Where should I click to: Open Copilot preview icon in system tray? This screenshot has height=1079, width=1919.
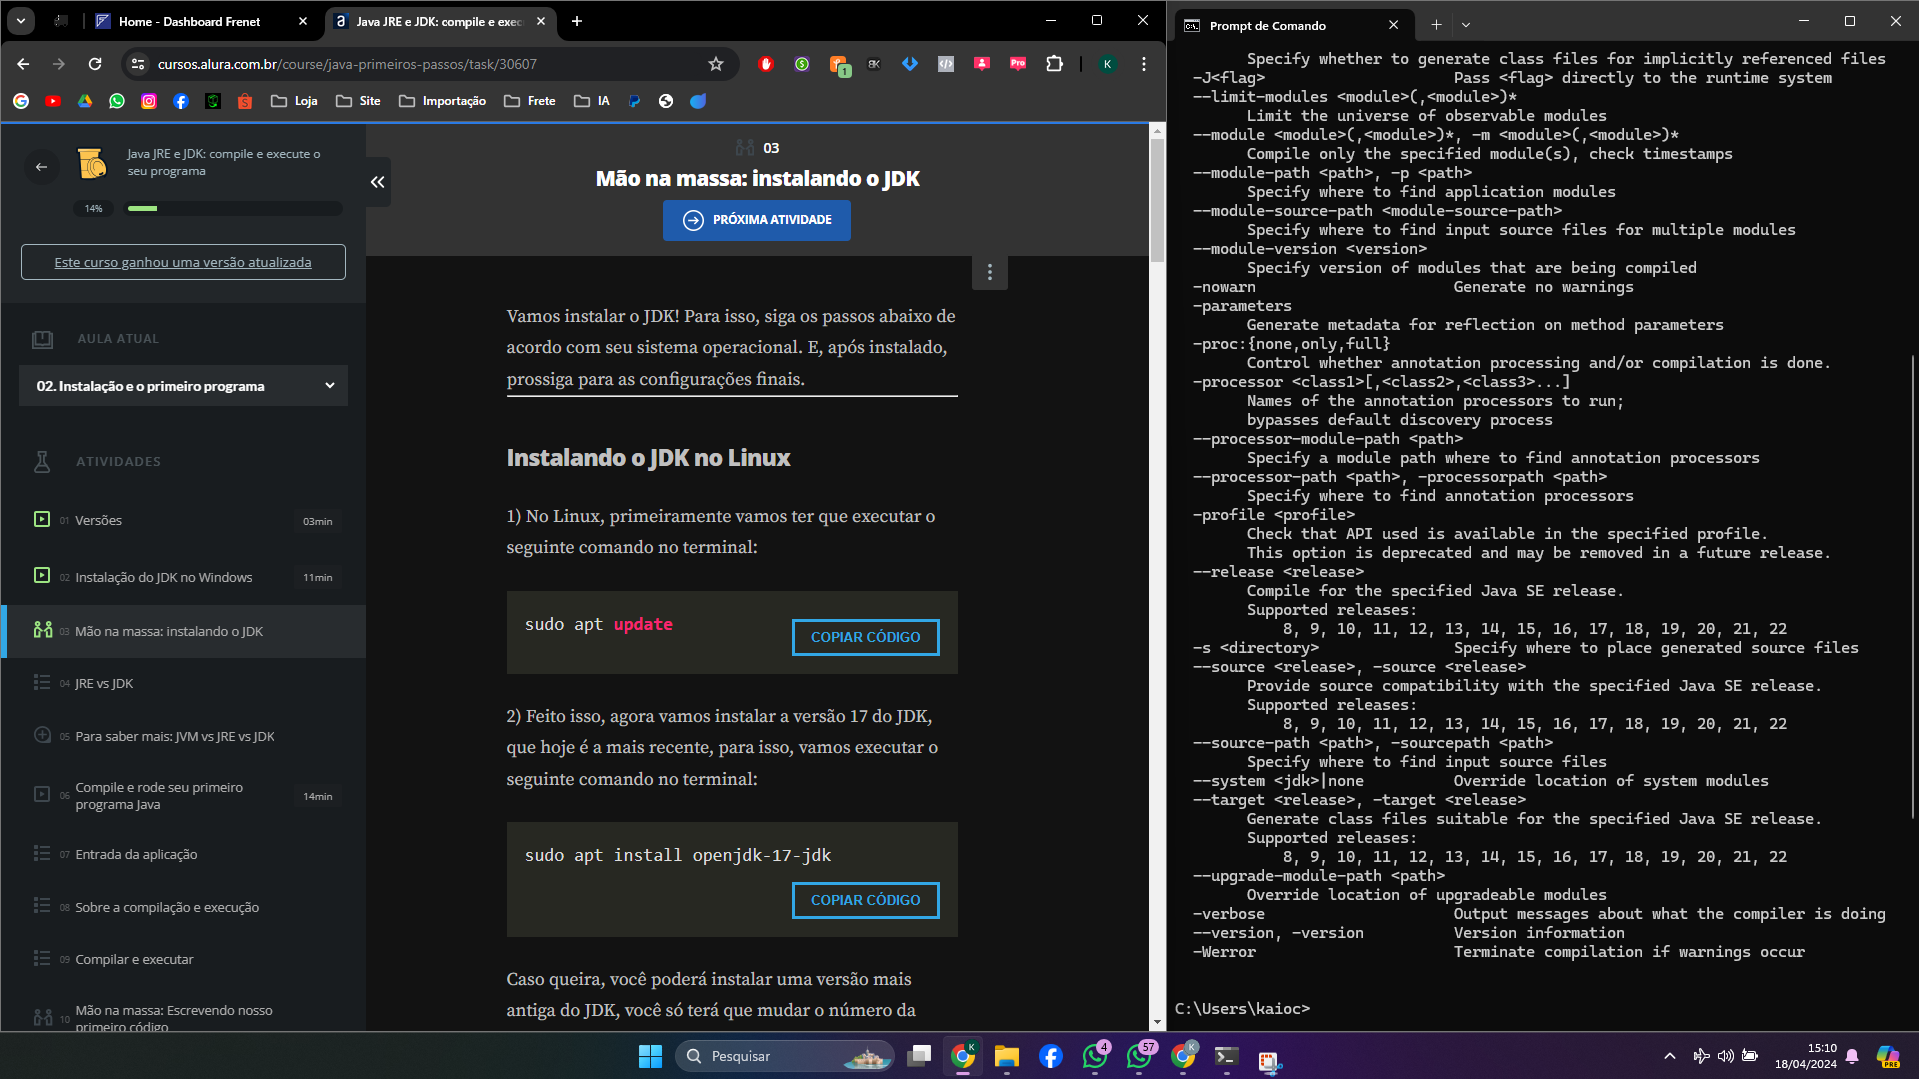[1888, 1056]
